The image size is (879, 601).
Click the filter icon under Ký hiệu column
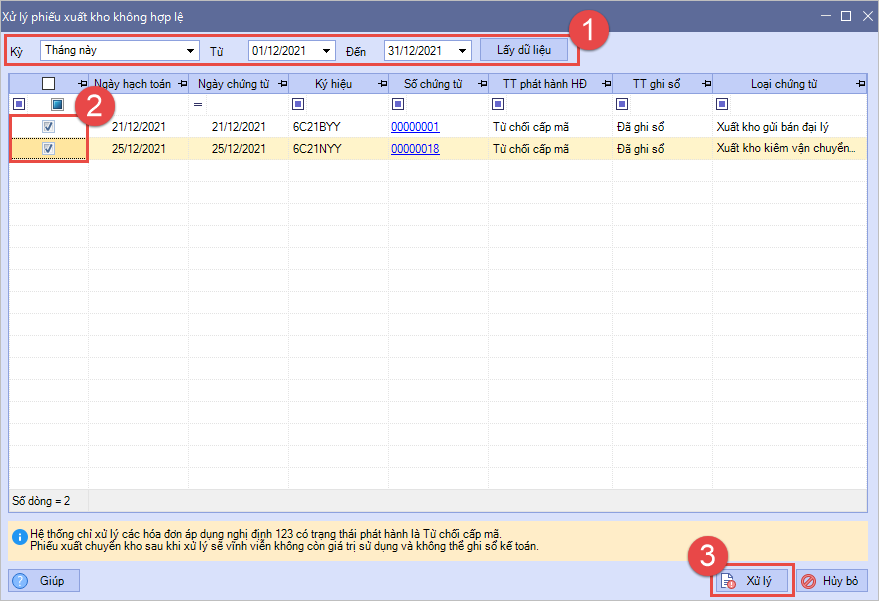pos(298,104)
